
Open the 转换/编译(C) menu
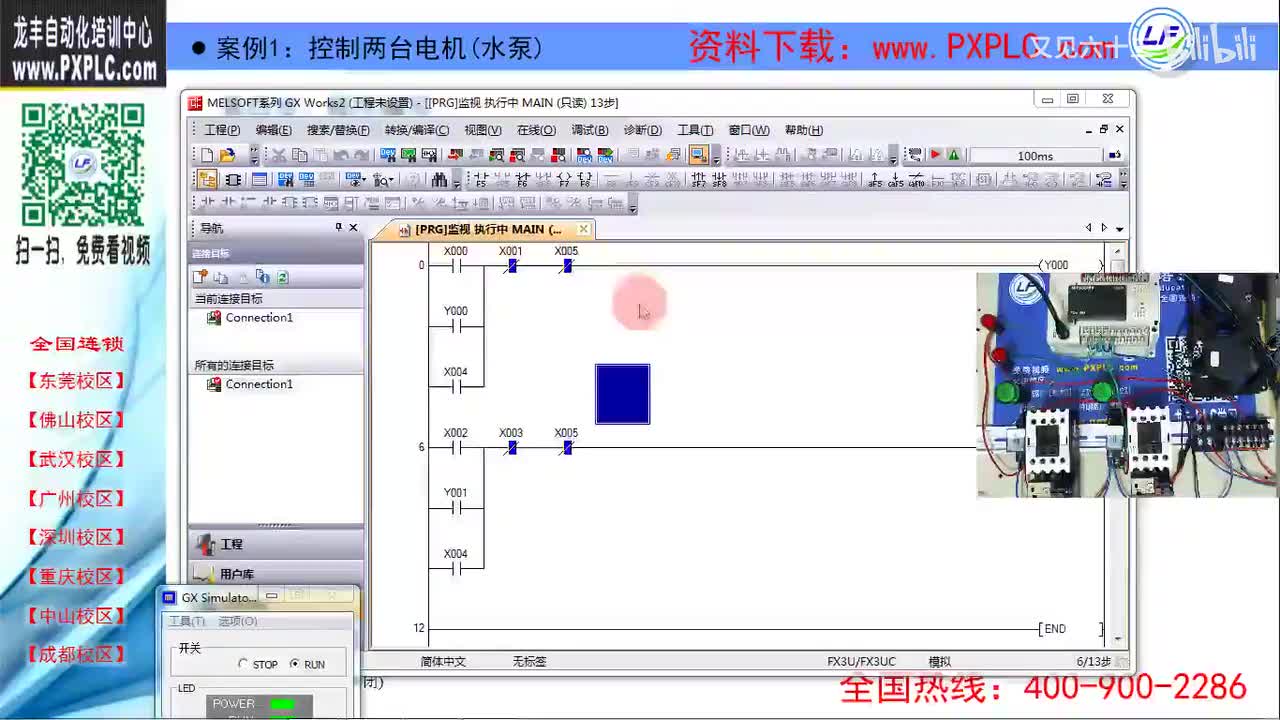click(x=417, y=130)
